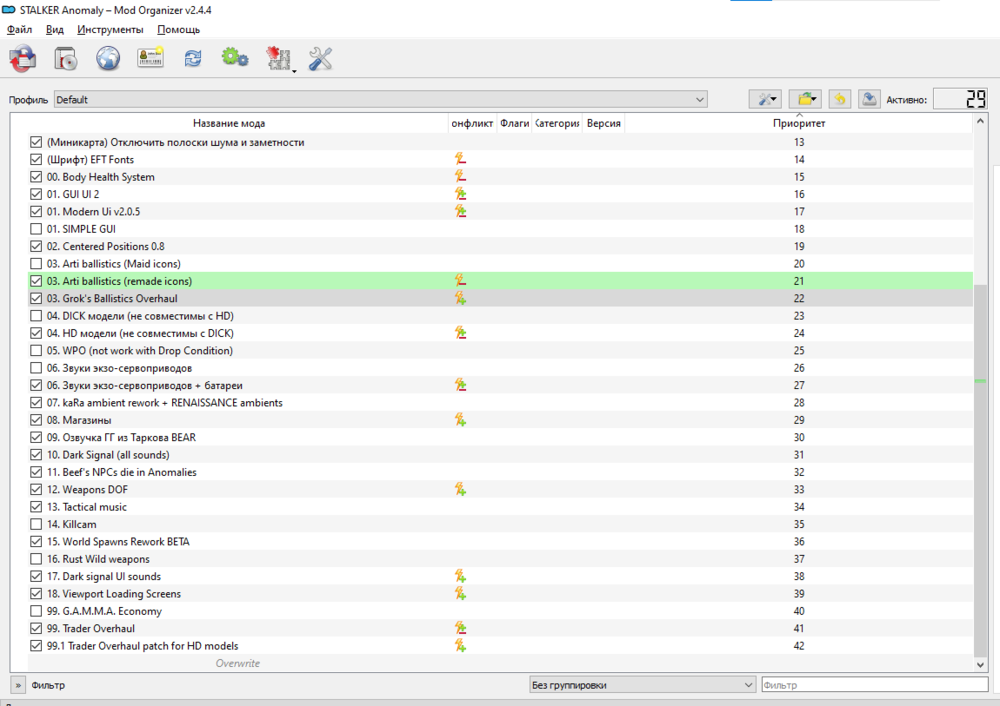Open the Profiles ID card icon
The image size is (1000, 706).
tap(150, 59)
